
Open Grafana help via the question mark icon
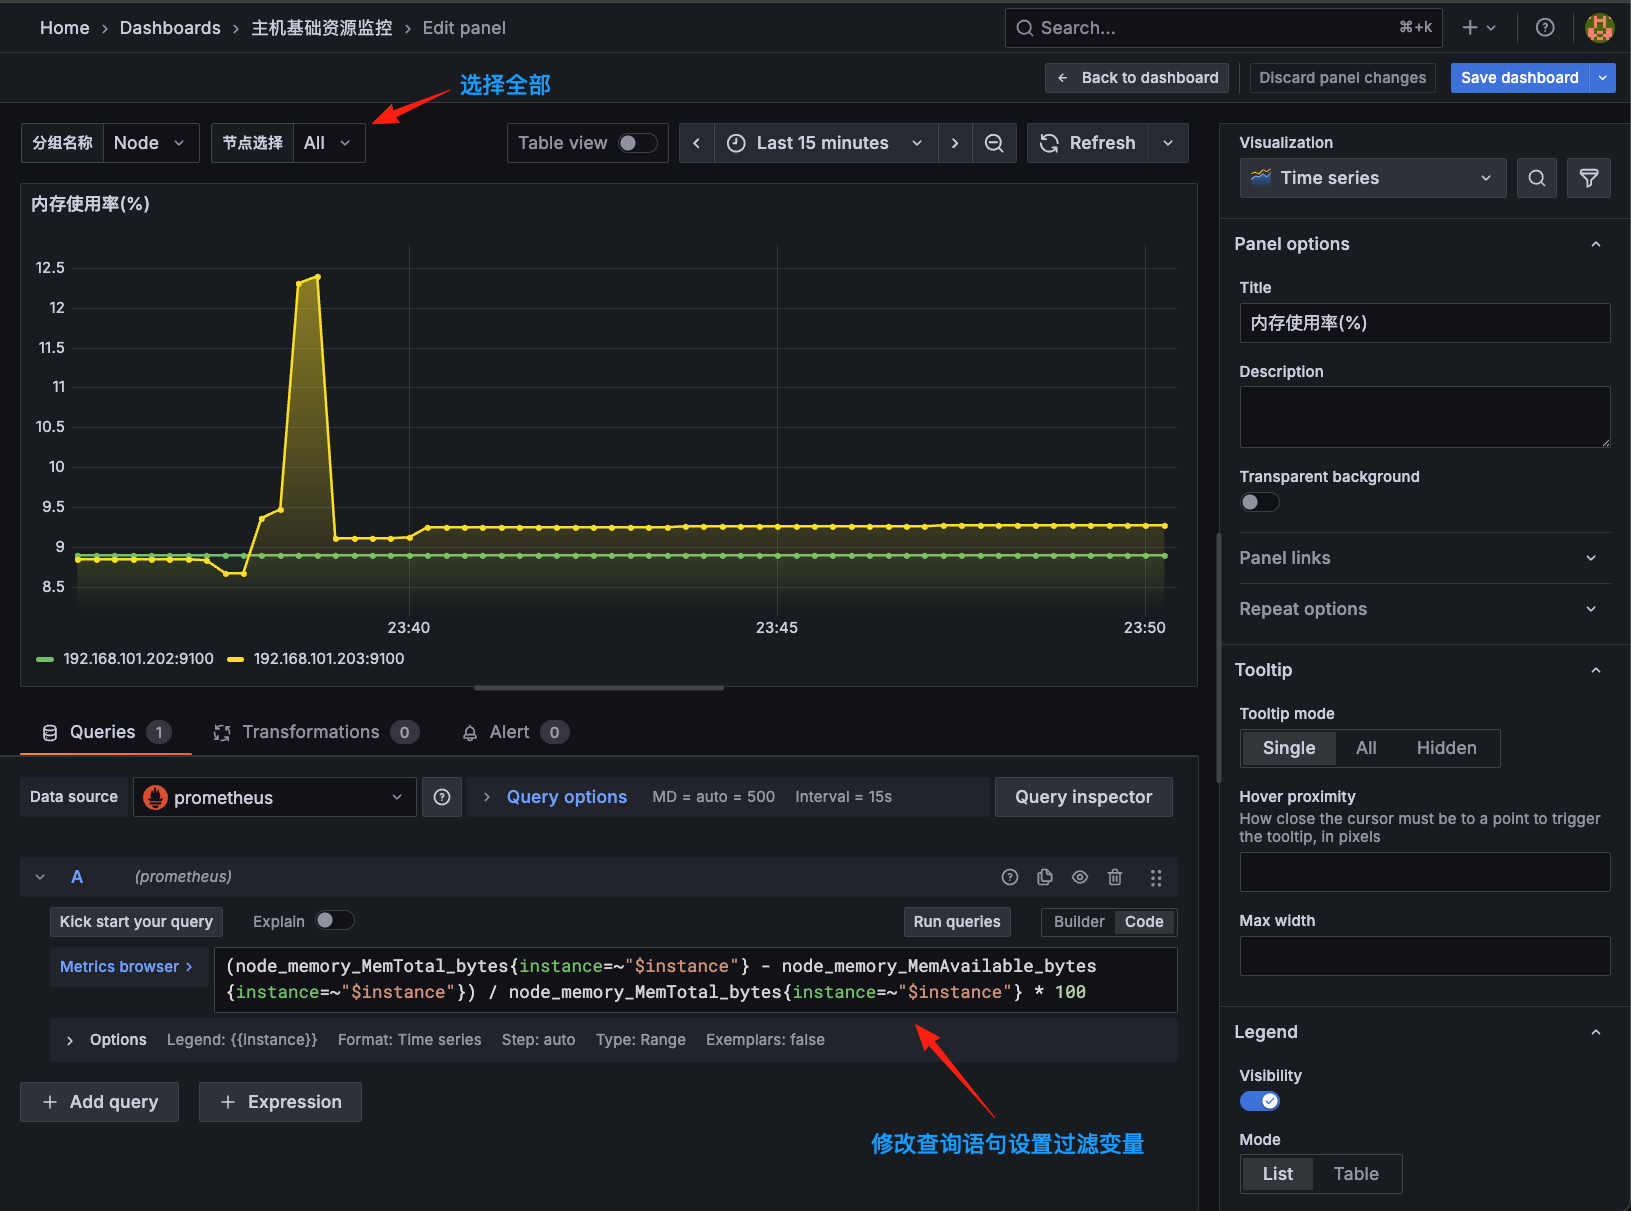click(x=1544, y=27)
